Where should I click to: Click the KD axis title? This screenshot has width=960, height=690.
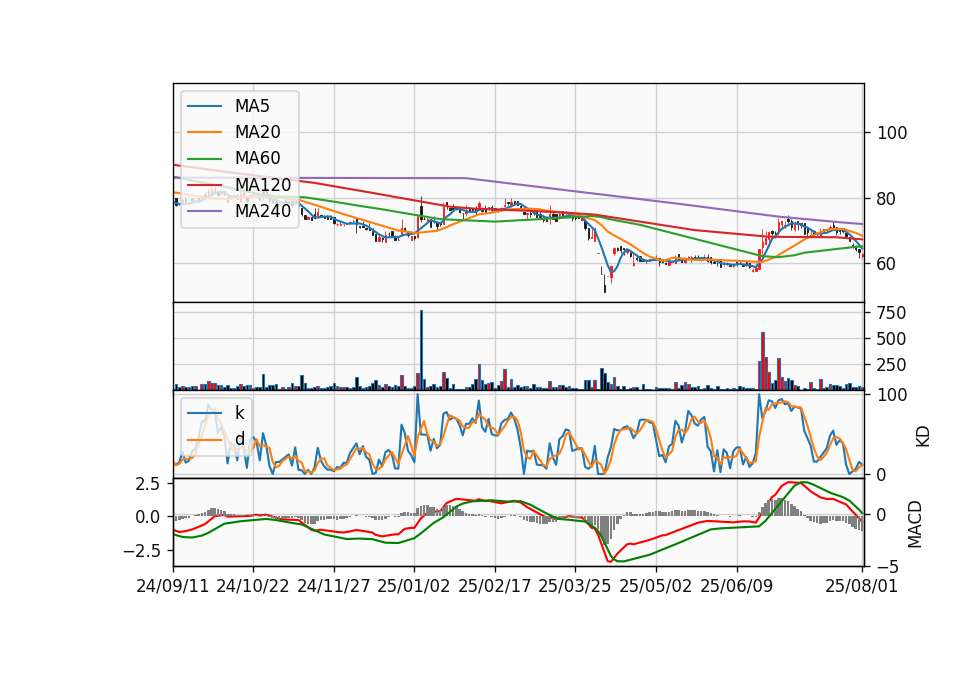(923, 437)
